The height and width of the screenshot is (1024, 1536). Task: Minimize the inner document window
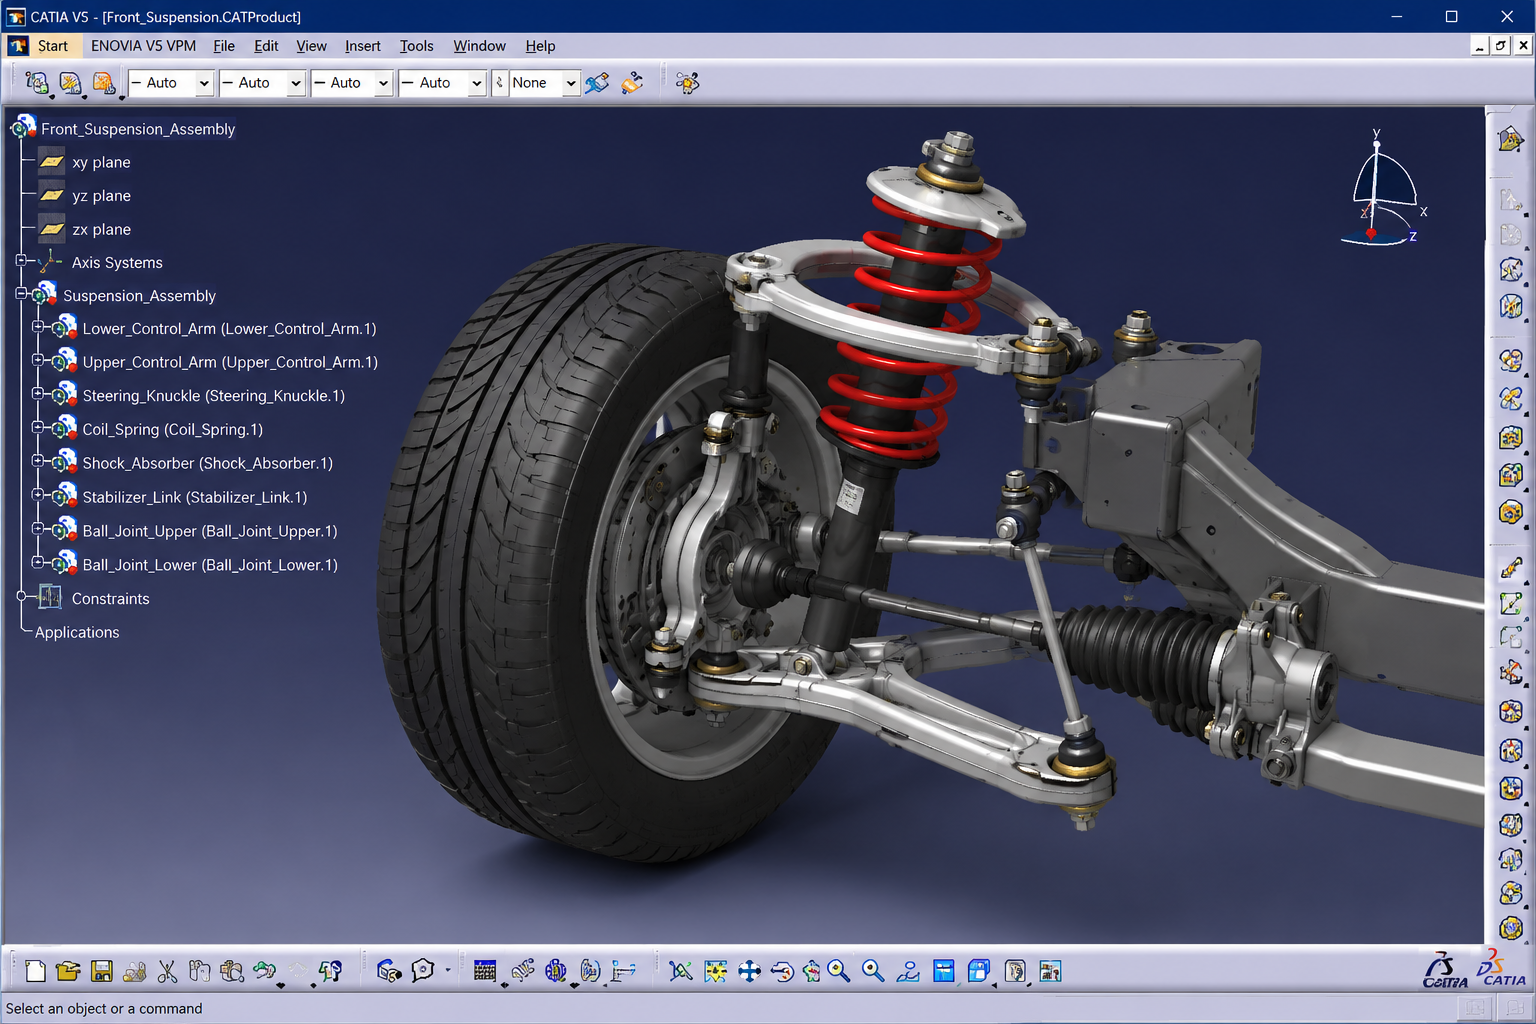pyautogui.click(x=1480, y=46)
